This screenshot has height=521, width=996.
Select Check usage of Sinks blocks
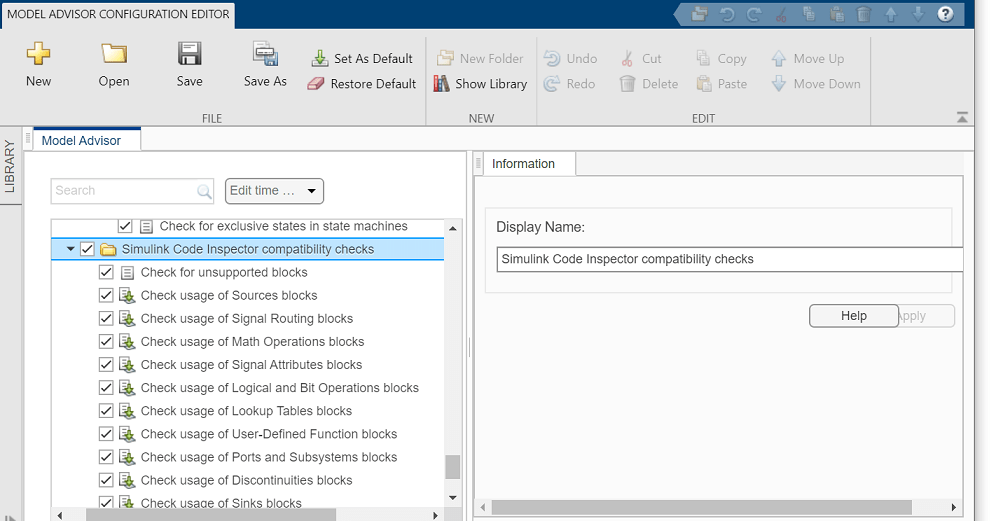click(x=221, y=503)
